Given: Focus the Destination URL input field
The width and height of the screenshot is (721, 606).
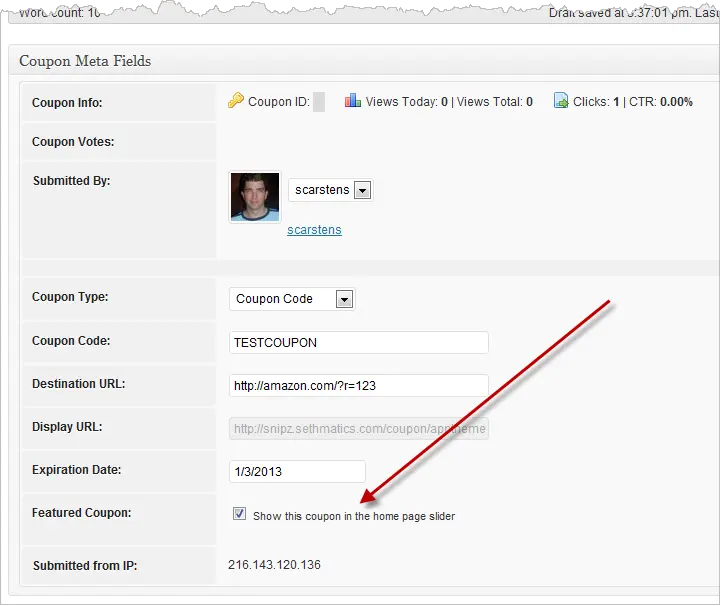Looking at the screenshot, I should [359, 385].
